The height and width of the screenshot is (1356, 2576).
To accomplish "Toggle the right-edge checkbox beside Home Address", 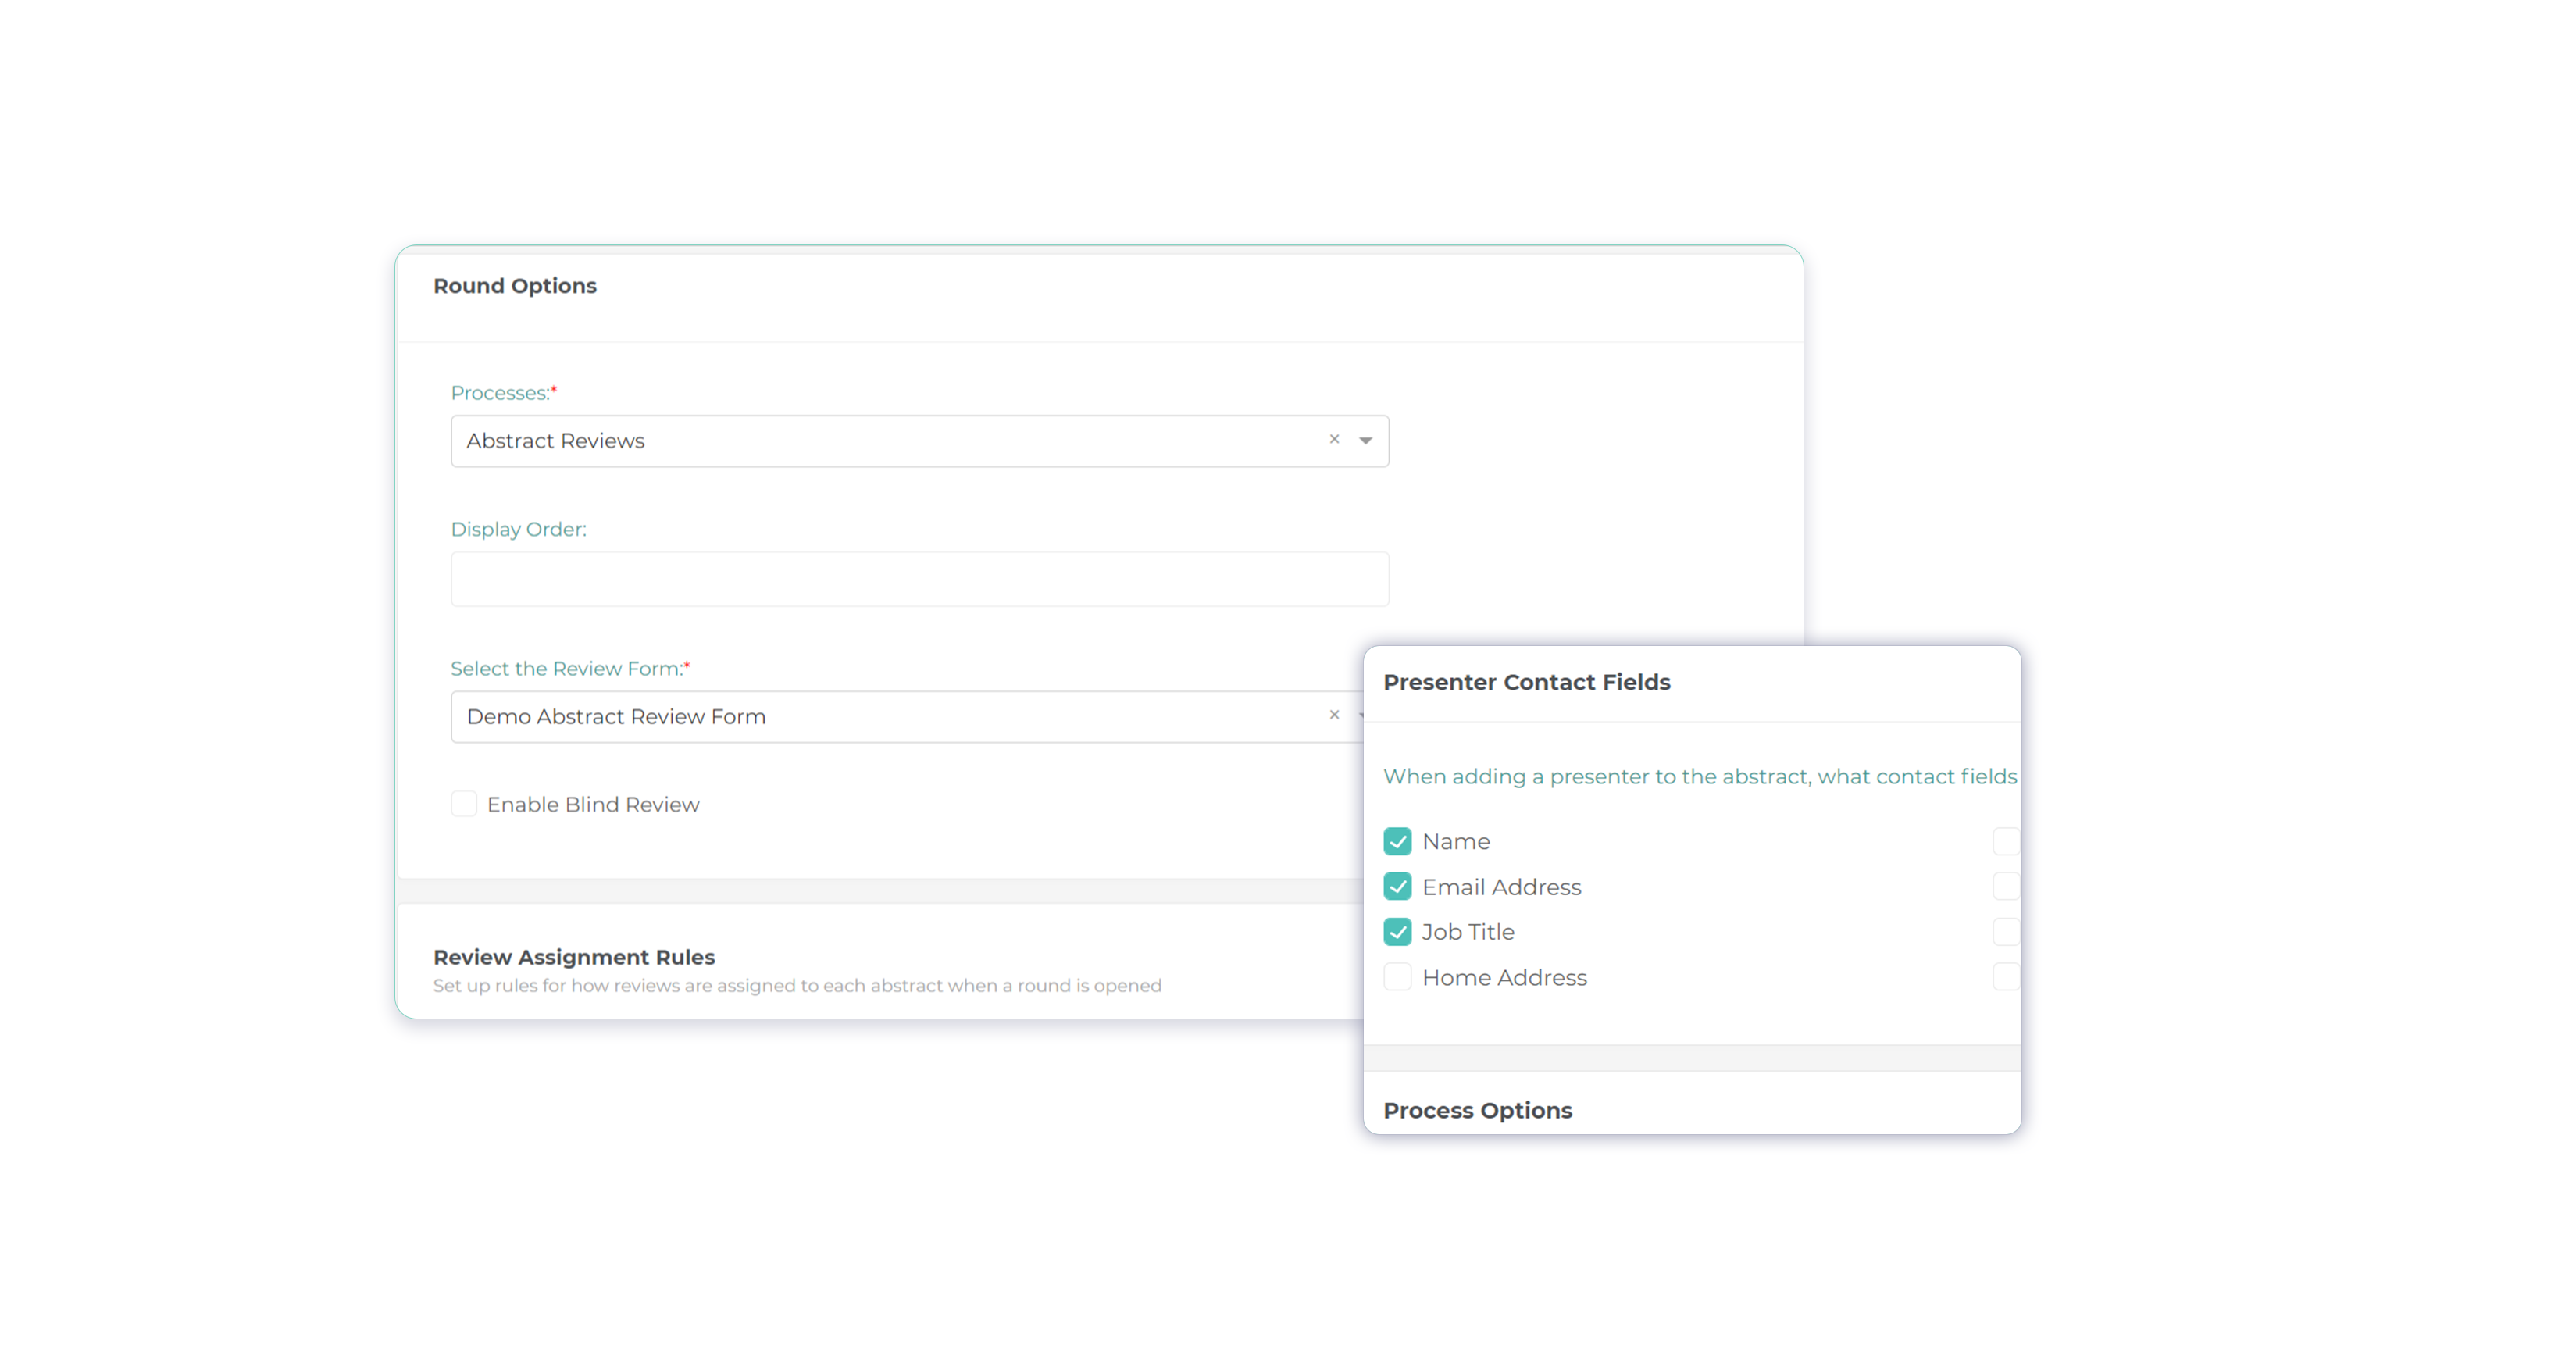I will click(x=2006, y=977).
